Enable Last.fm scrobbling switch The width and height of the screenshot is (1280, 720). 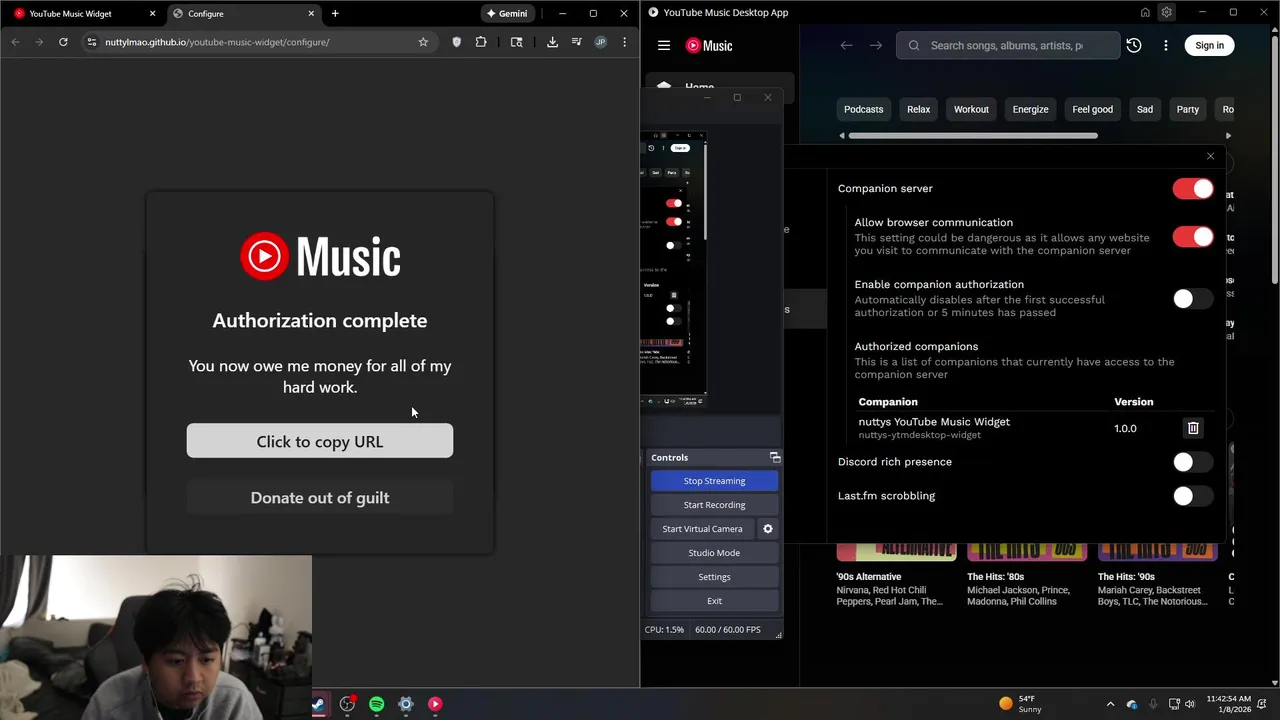(x=1192, y=496)
